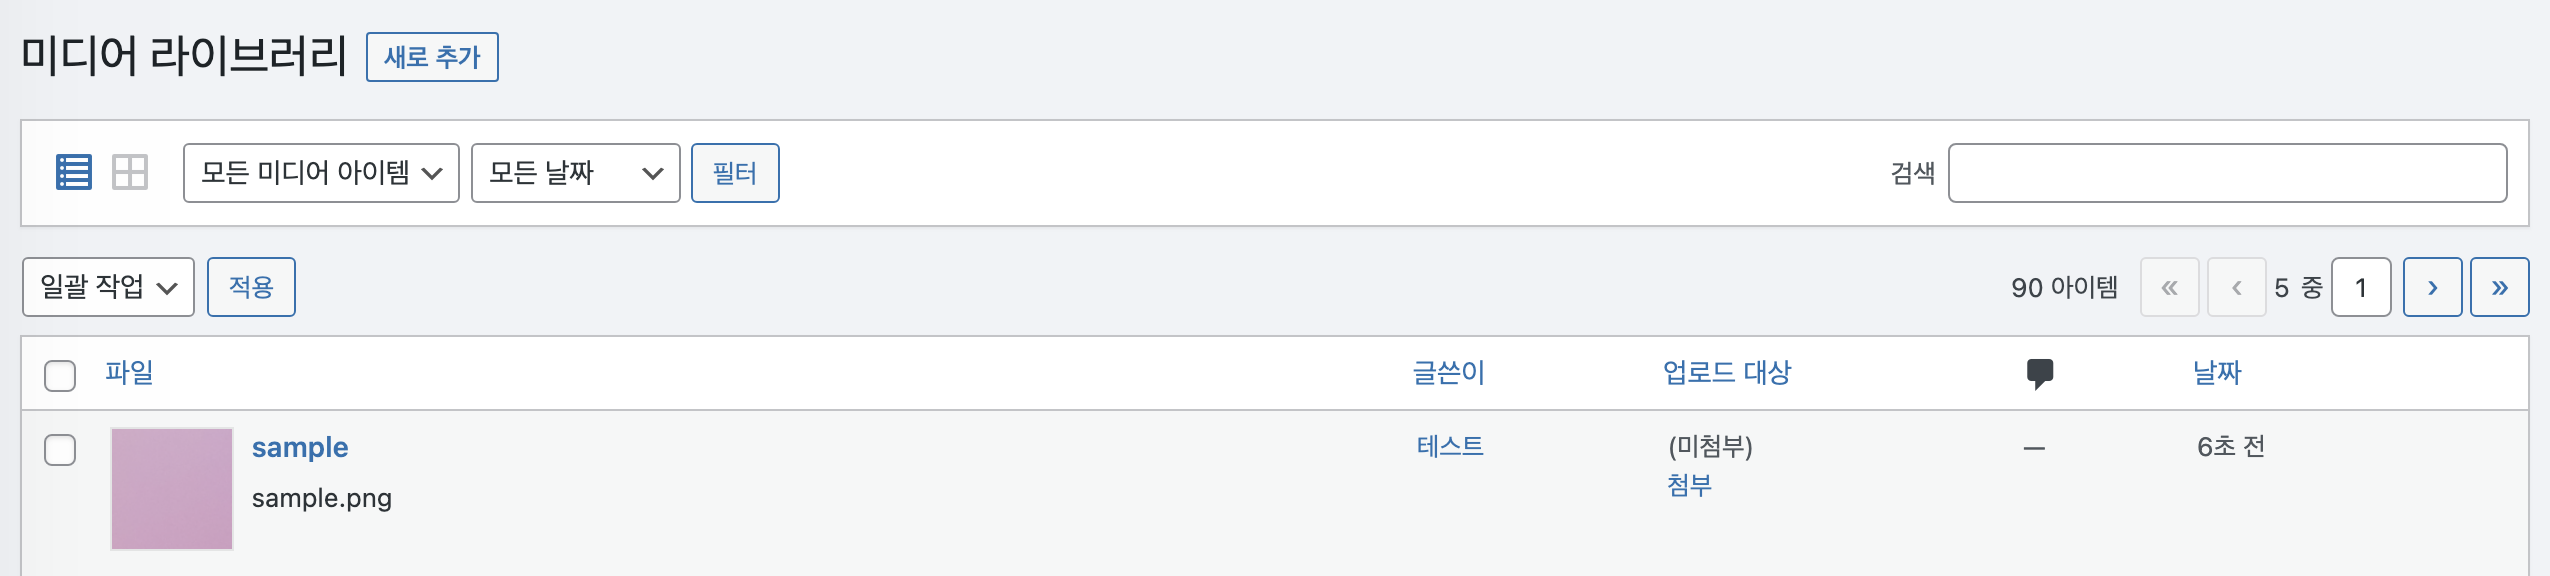Click the 검색 search input field
This screenshot has height=576, width=2550.
pos(2227,173)
